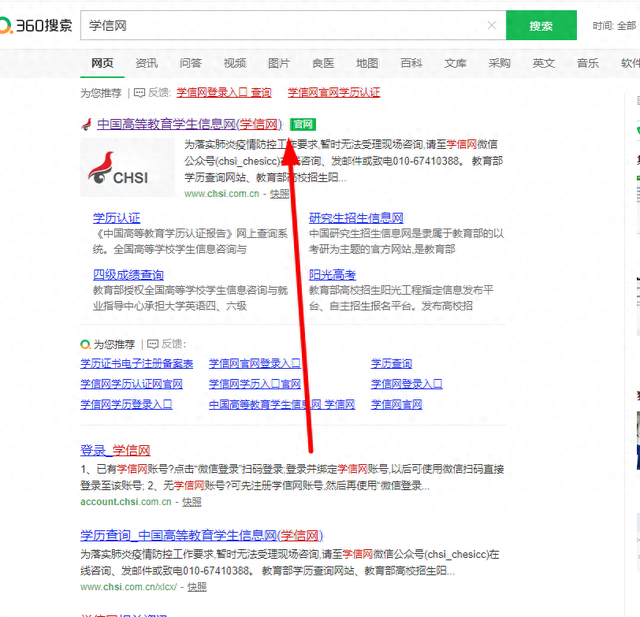Open suggestion 学信网官网学历认证
640x617 pixels.
(333, 93)
